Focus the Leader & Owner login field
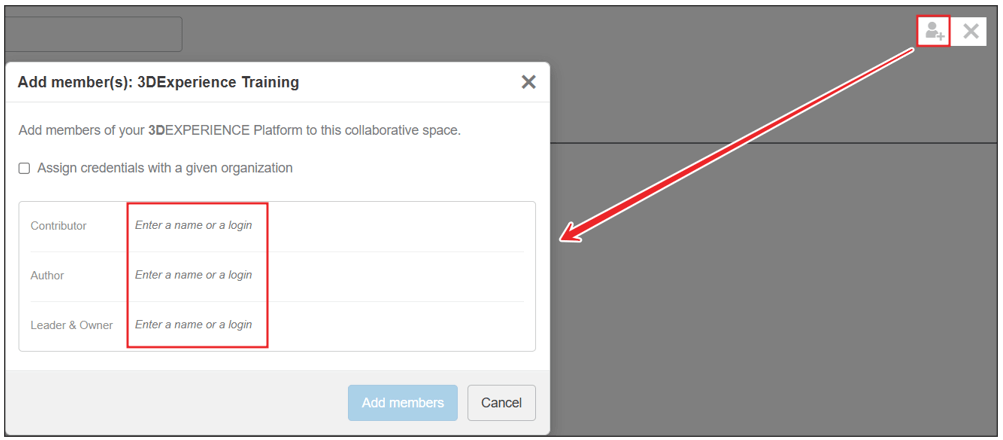1003x440 pixels. 196,325
